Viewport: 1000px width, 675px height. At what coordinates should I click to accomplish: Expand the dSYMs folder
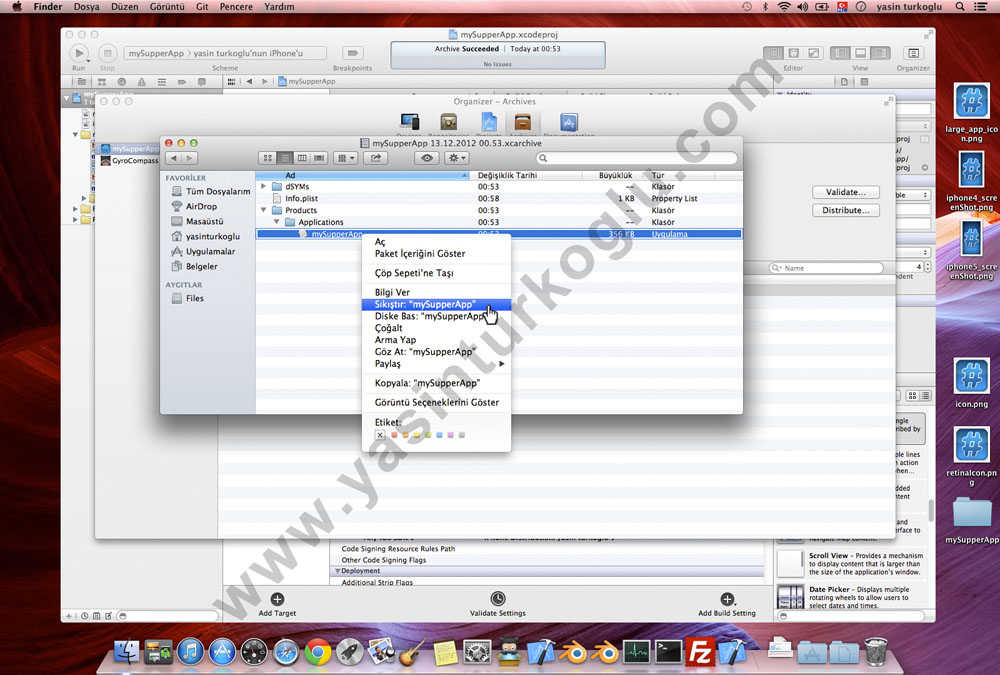tap(263, 186)
